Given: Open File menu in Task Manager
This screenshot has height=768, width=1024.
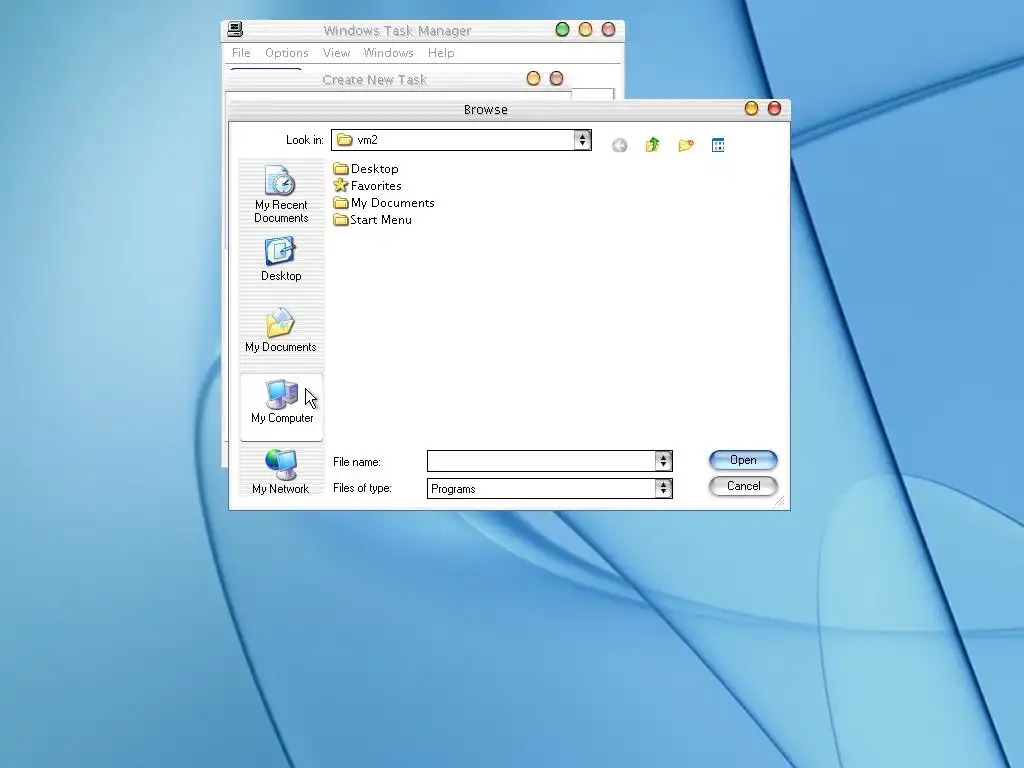Looking at the screenshot, I should [x=241, y=53].
